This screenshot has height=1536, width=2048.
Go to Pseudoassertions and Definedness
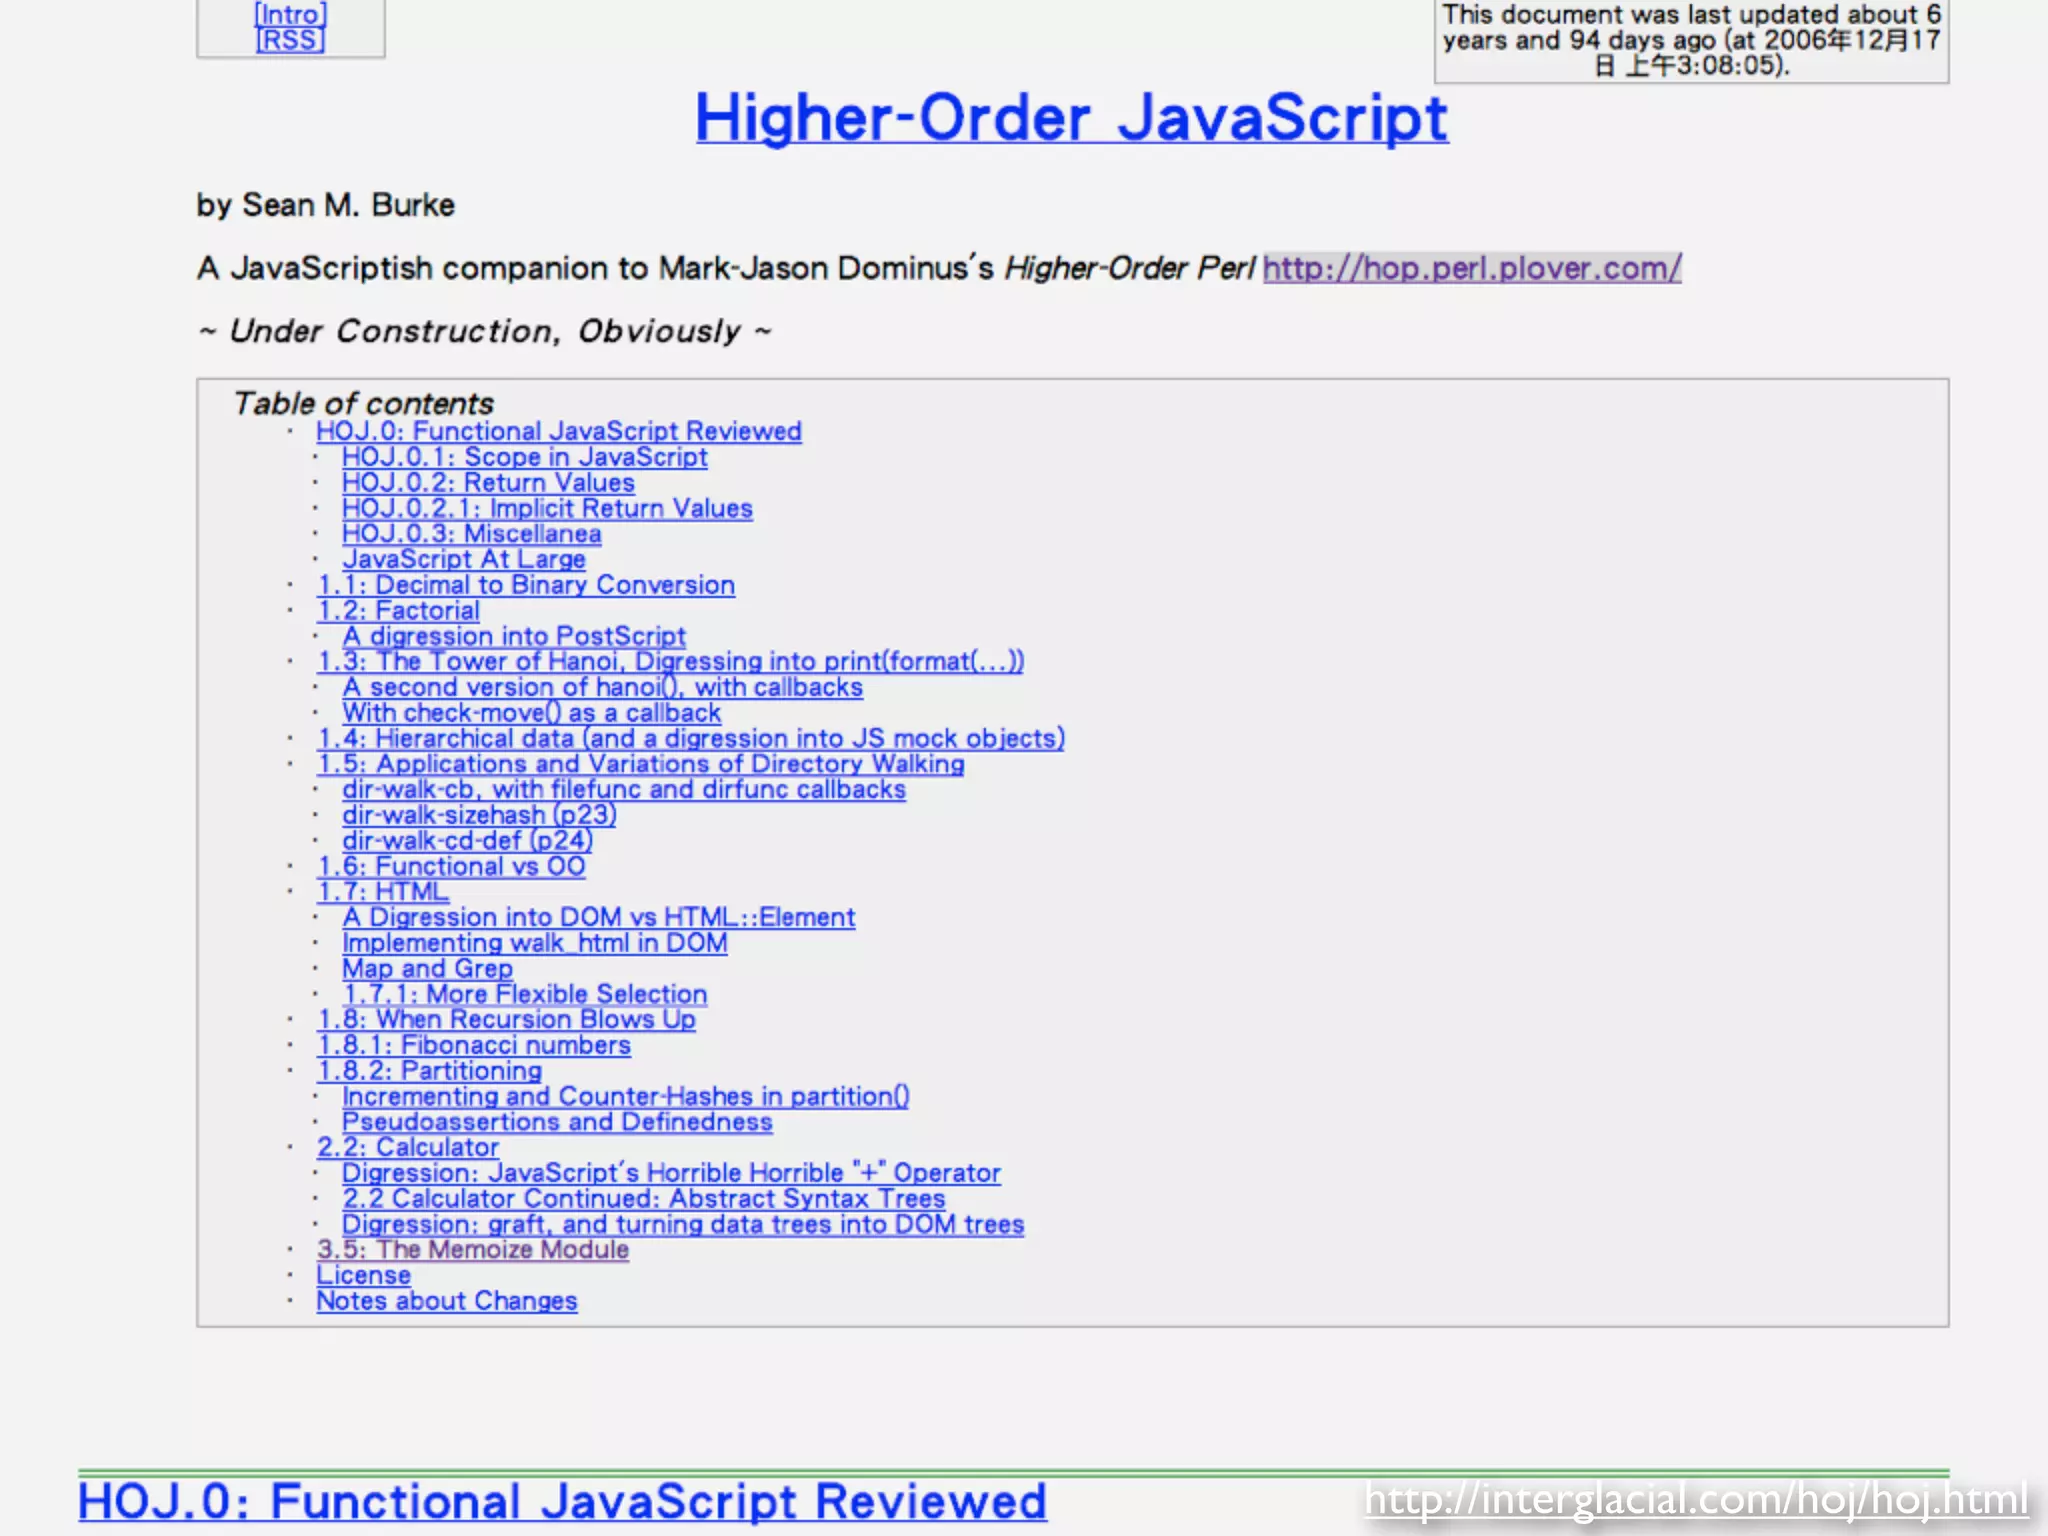(557, 1122)
